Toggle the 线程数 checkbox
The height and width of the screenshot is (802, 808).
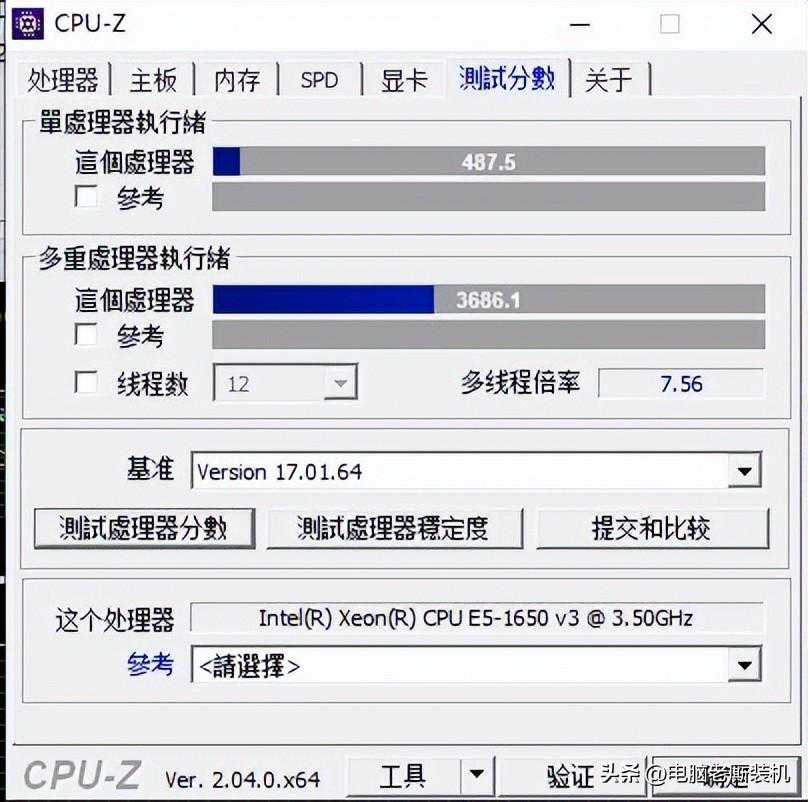click(86, 383)
